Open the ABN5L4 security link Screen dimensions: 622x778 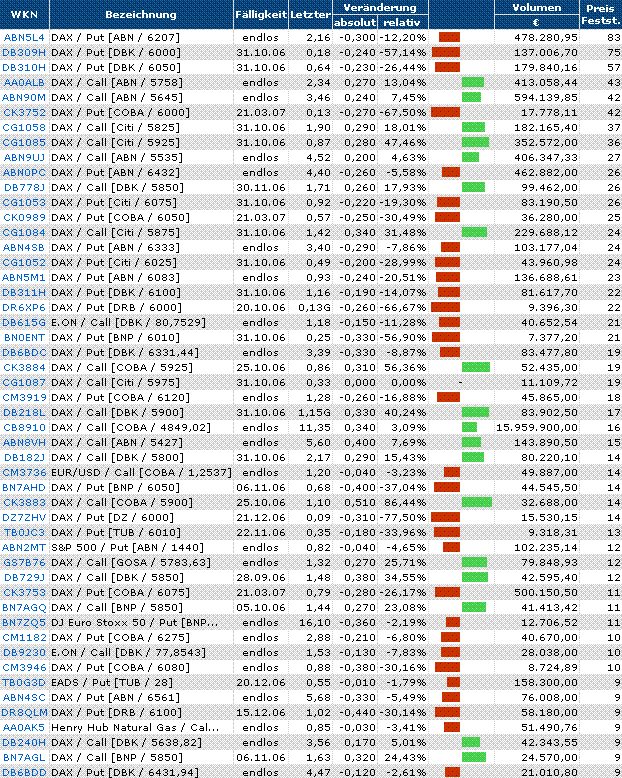[x=24, y=38]
